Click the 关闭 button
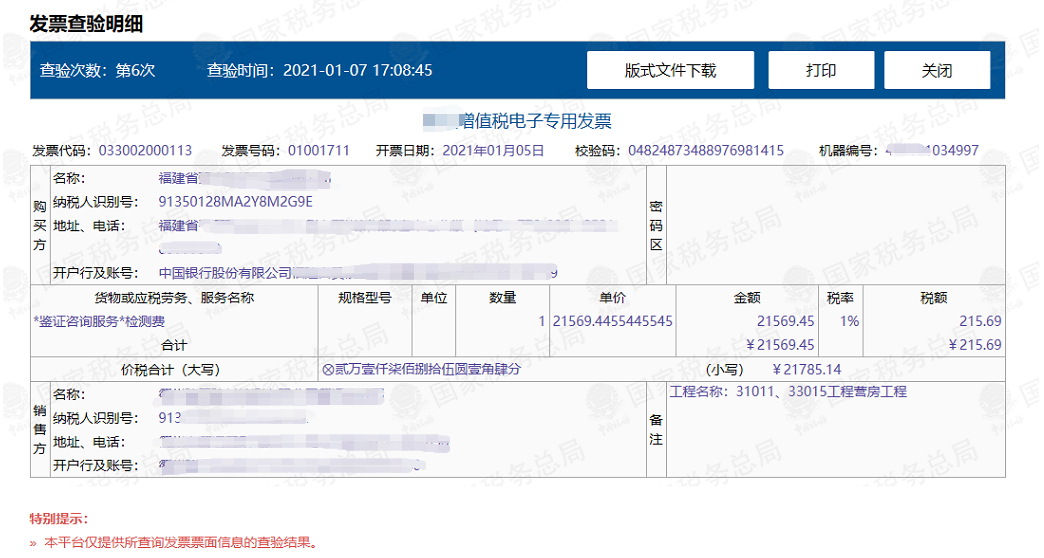 pos(937,70)
